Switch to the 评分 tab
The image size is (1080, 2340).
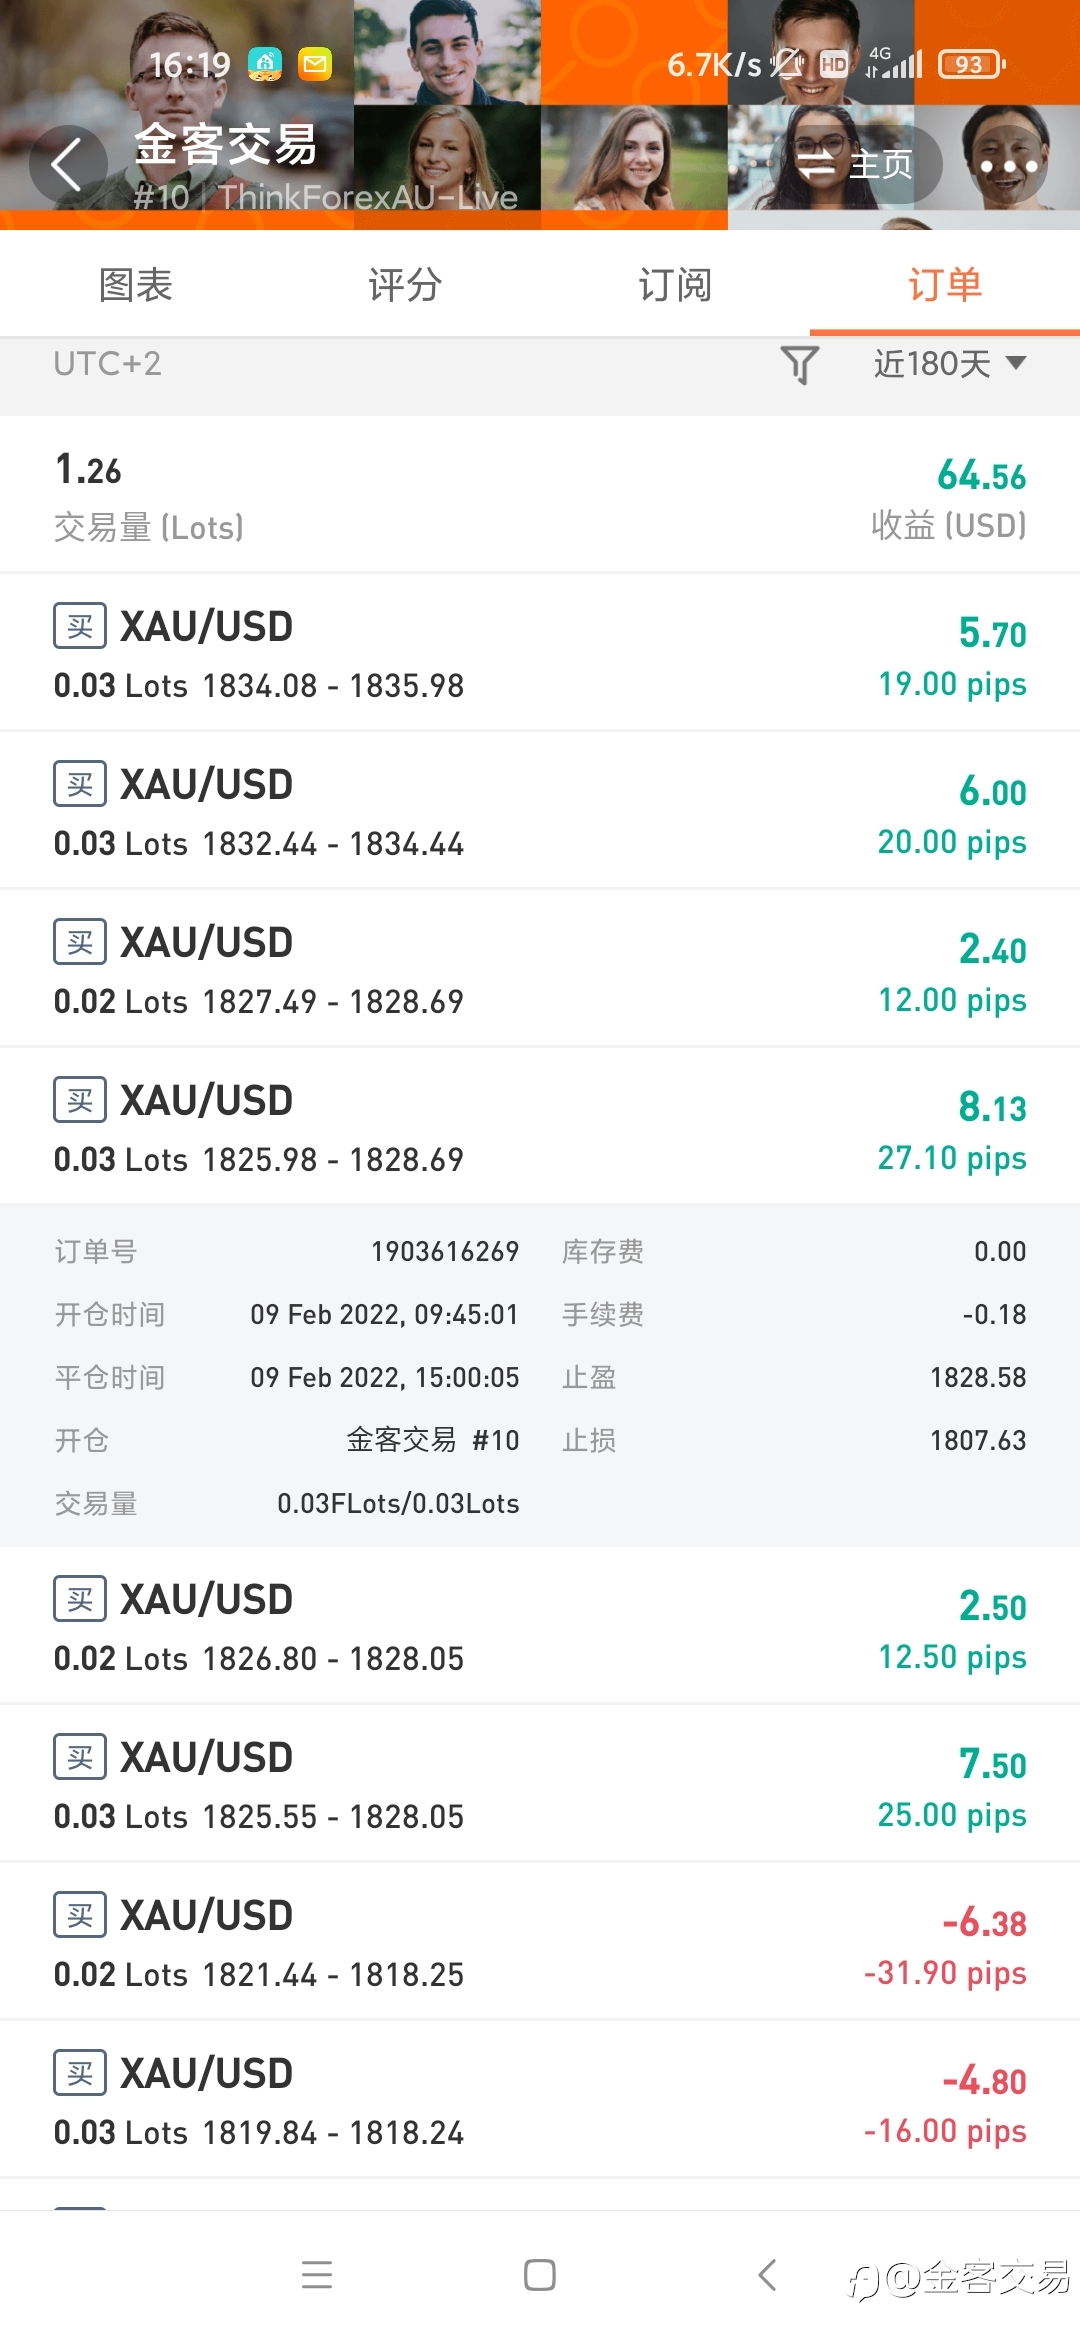(x=405, y=285)
